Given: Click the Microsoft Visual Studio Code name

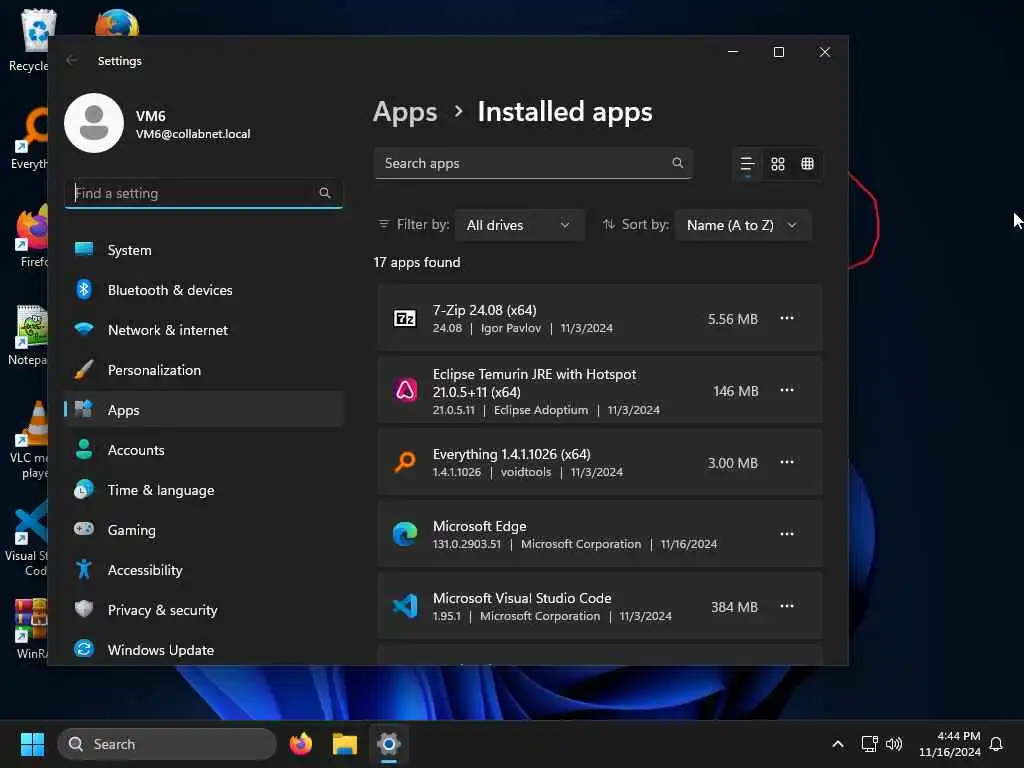Looking at the screenshot, I should click(522, 598).
